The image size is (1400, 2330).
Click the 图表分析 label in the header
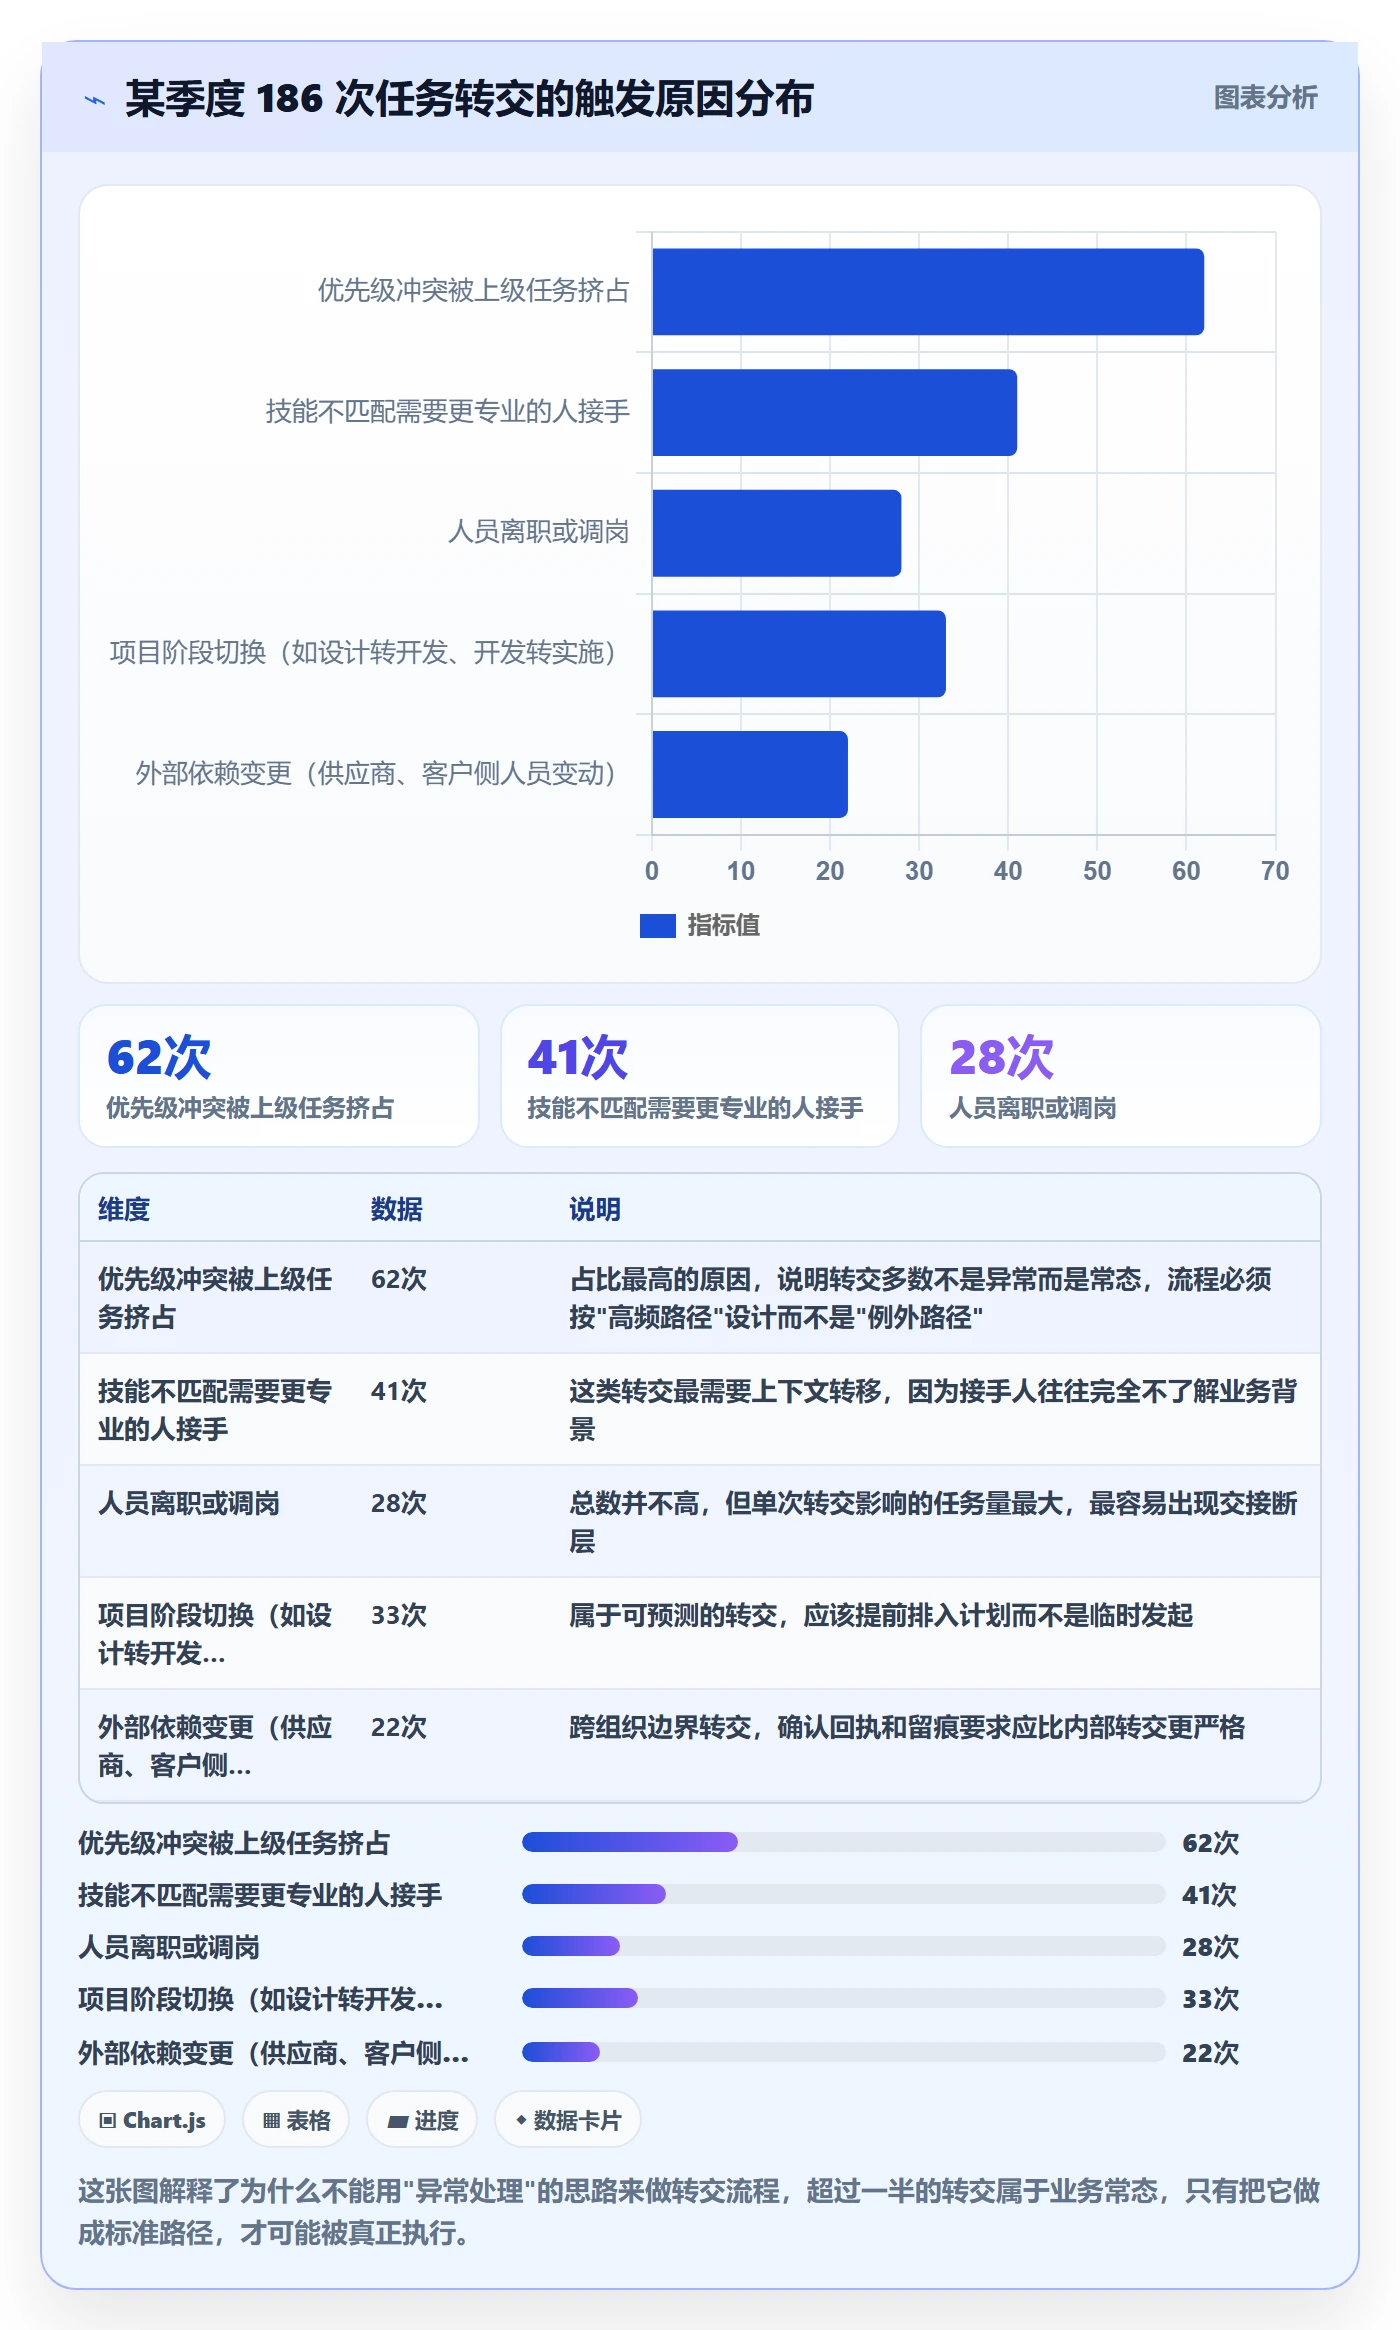(x=1265, y=98)
